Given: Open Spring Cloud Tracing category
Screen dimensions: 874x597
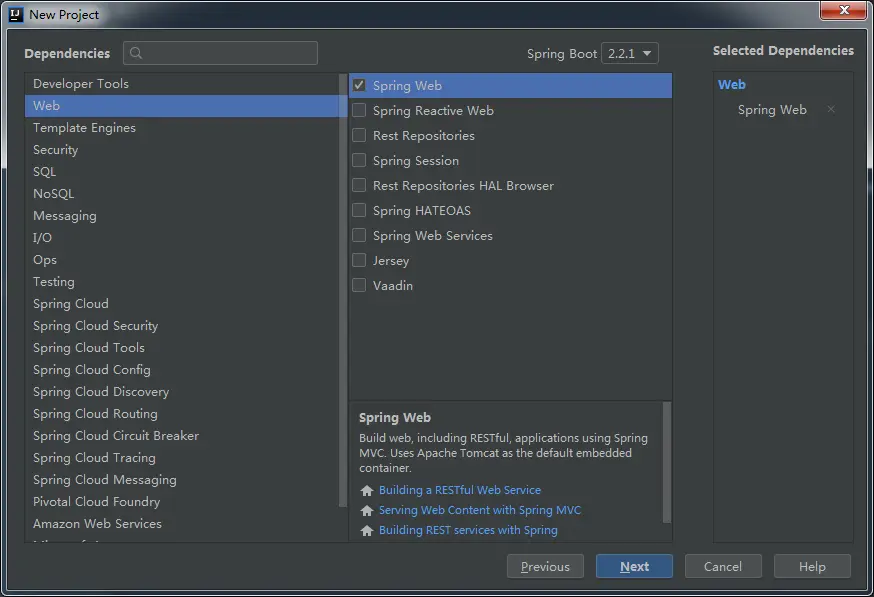Looking at the screenshot, I should [x=182, y=458].
